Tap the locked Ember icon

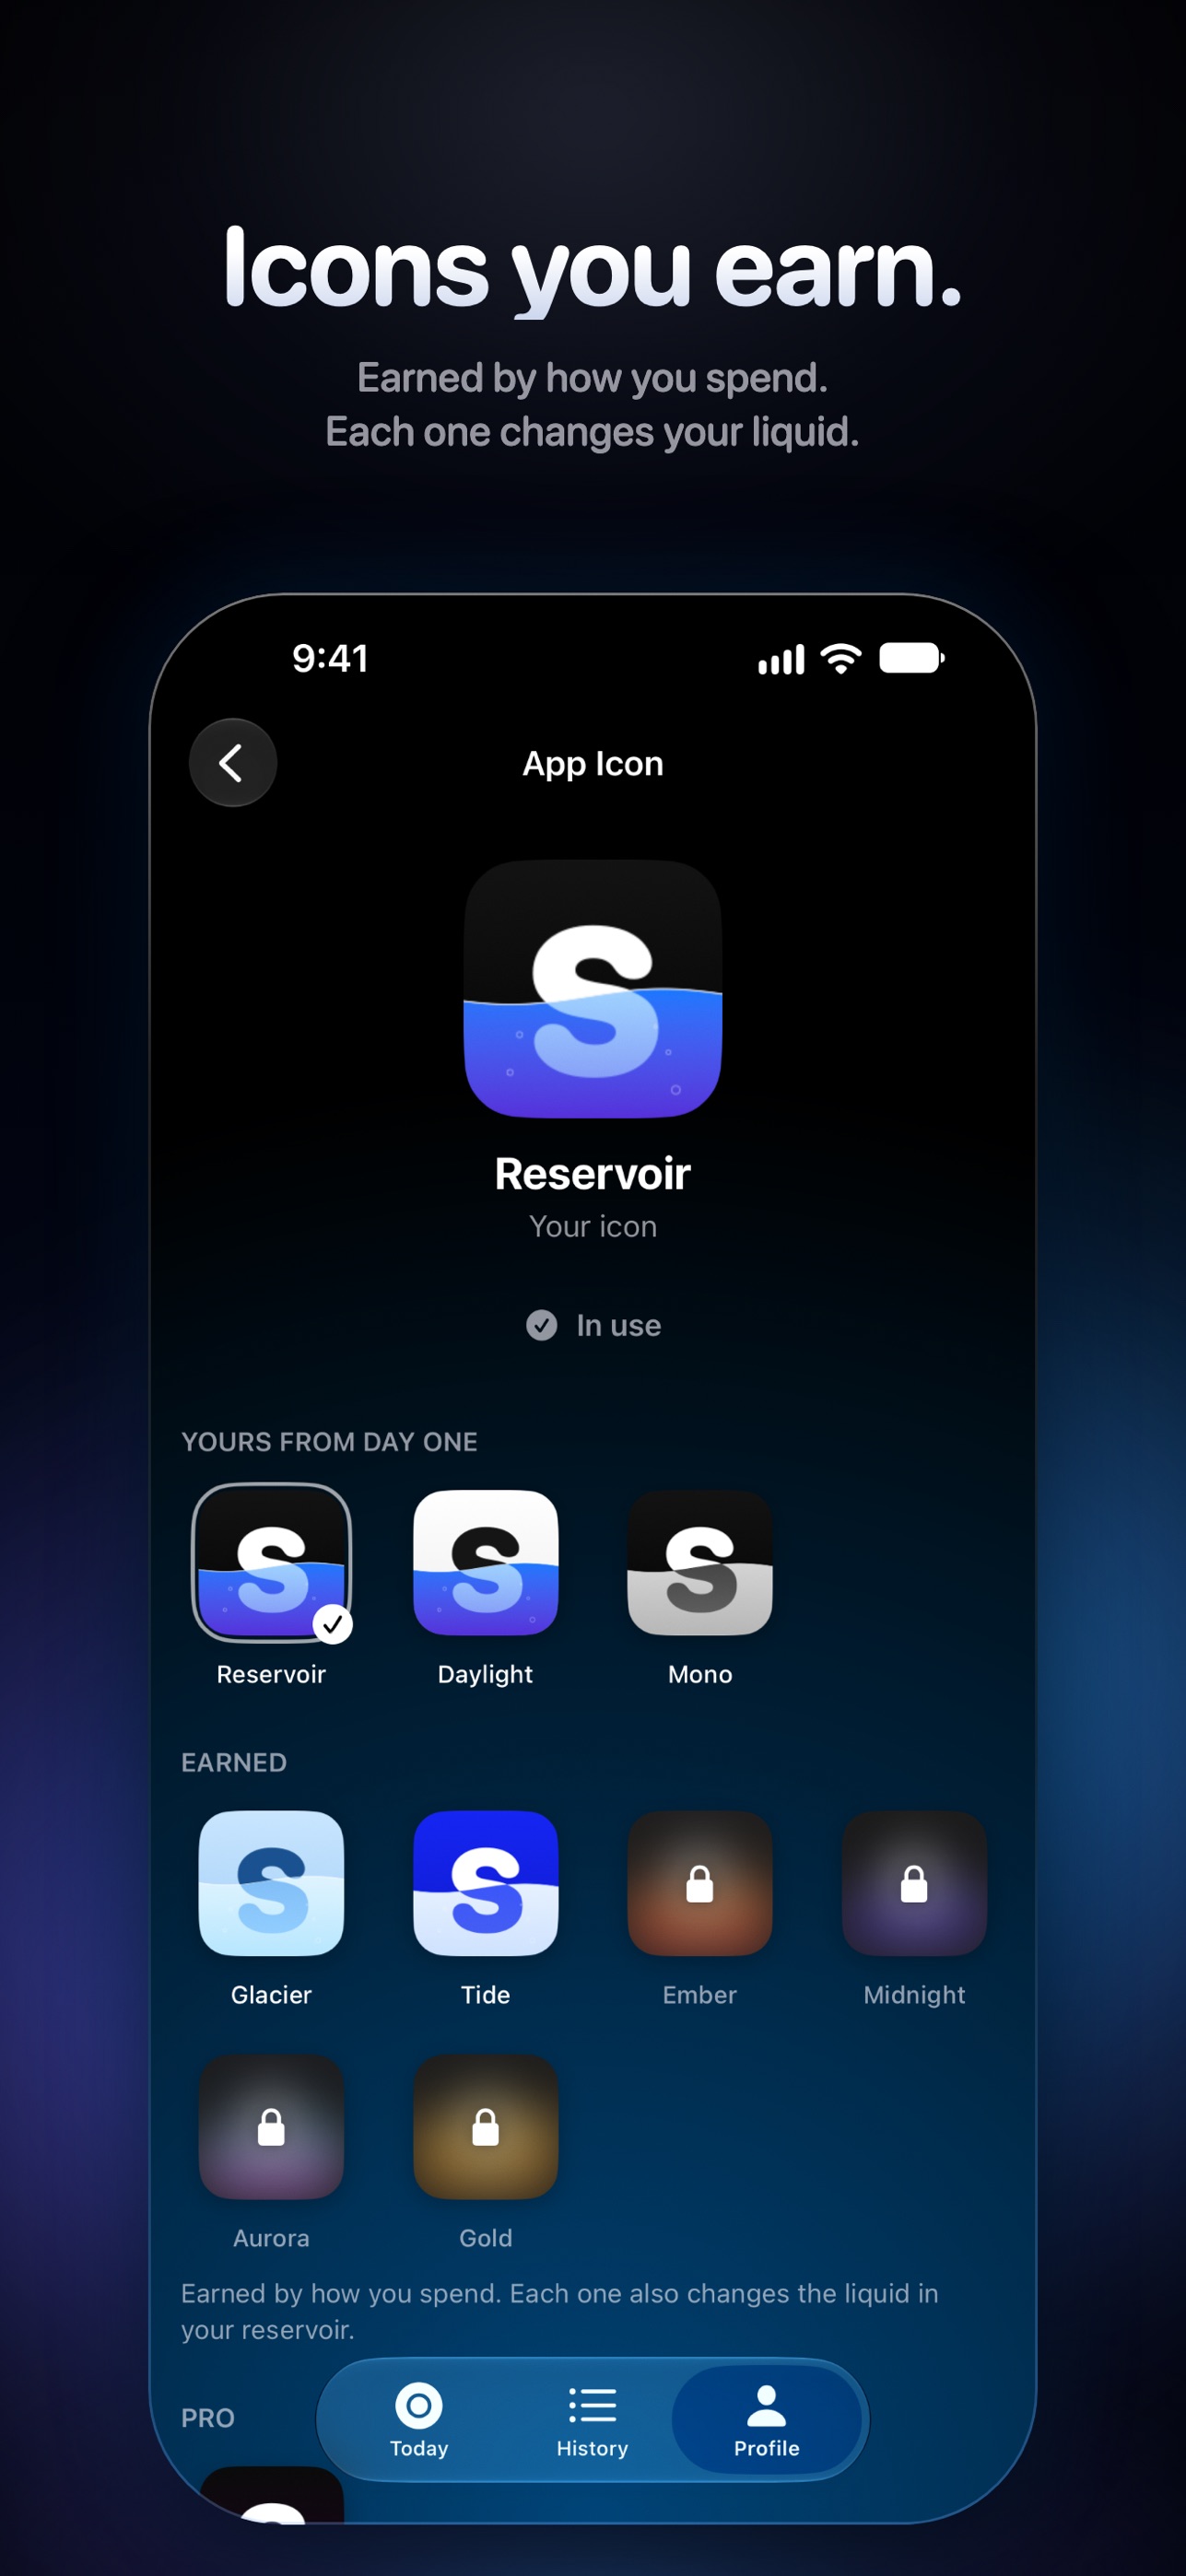700,1883
